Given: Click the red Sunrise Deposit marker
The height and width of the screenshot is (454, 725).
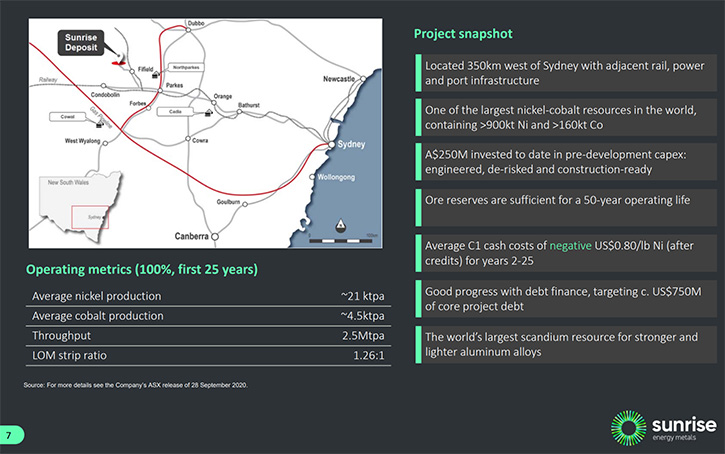Looking at the screenshot, I should point(119,62).
